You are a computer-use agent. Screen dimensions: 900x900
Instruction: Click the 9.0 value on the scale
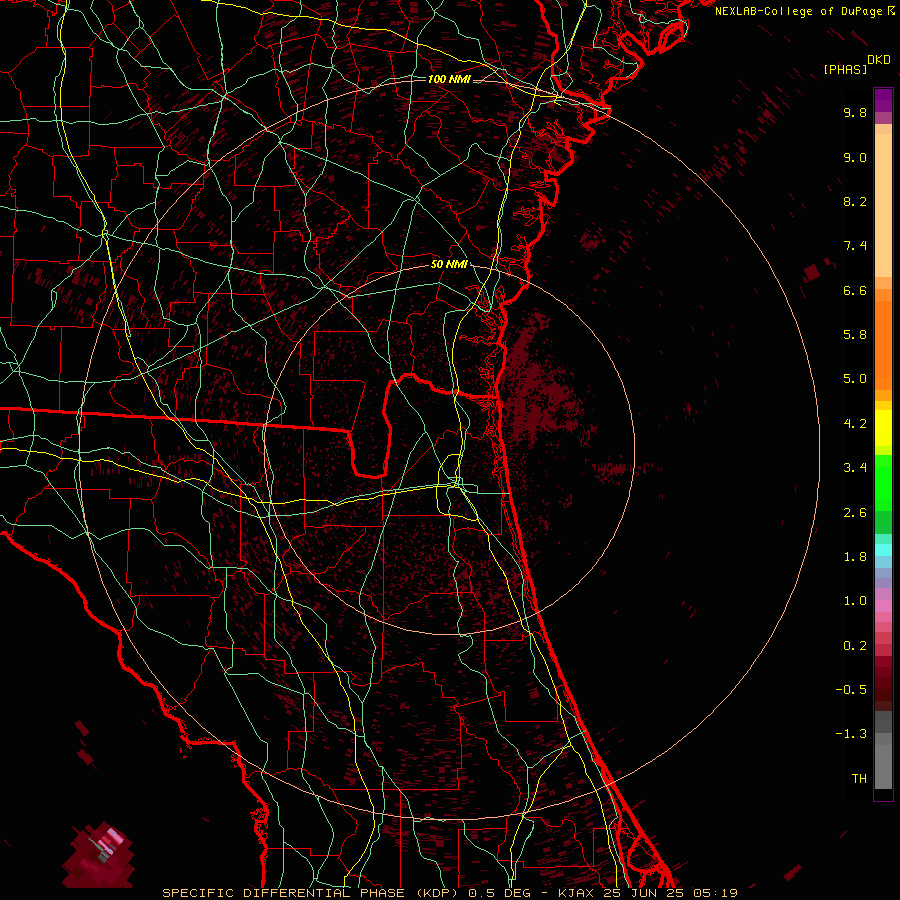click(855, 157)
